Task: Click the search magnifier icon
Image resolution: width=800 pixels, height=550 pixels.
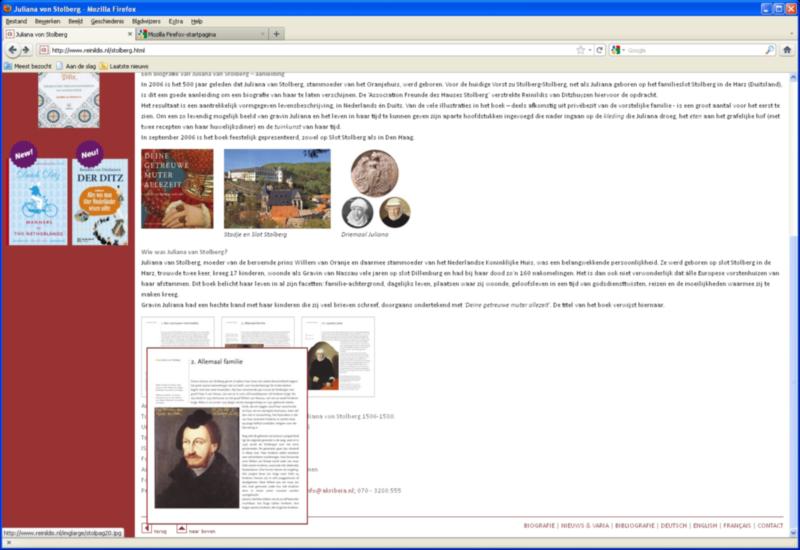Action: coord(769,50)
